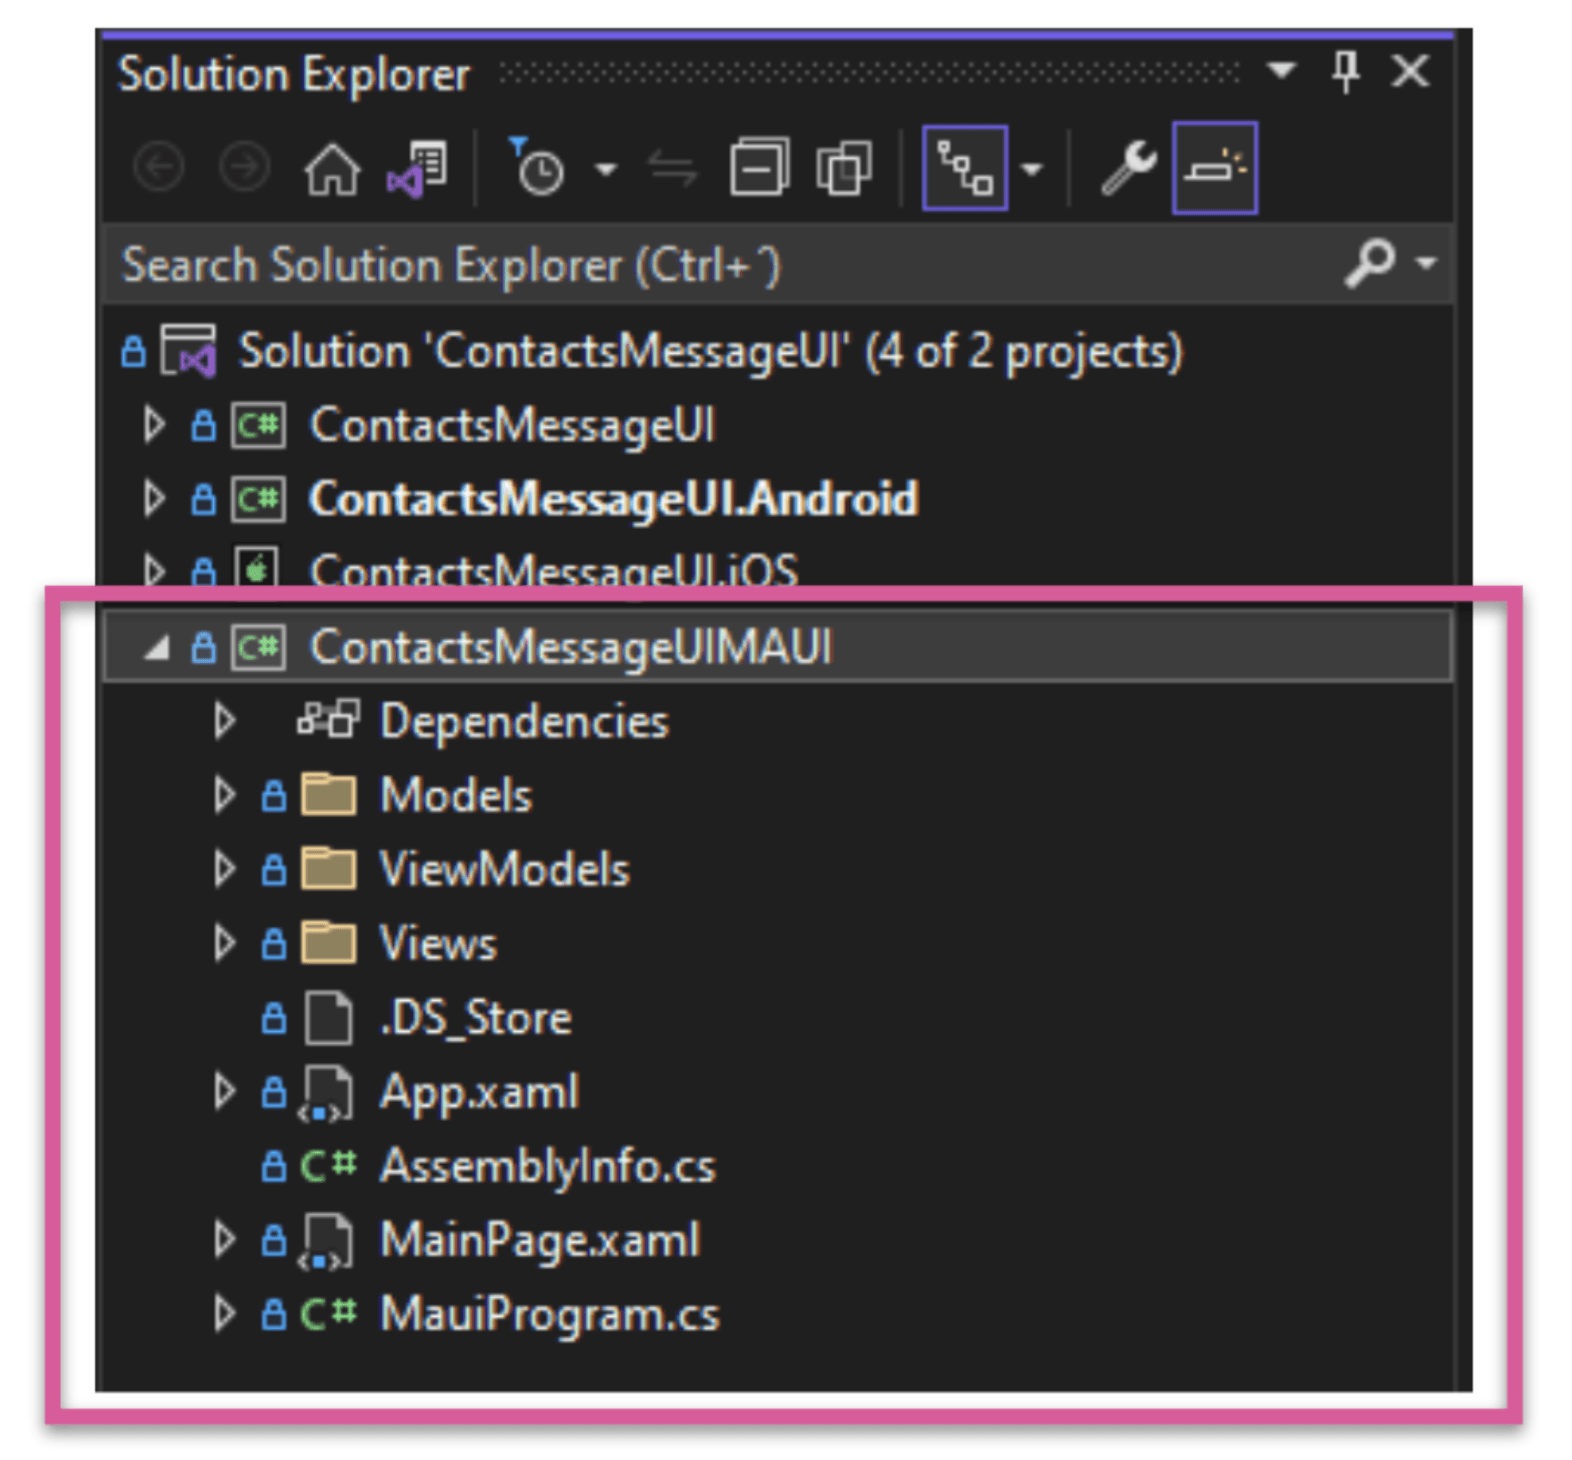Toggle Preview Selected Items button
The image size is (1572, 1460).
click(1215, 168)
